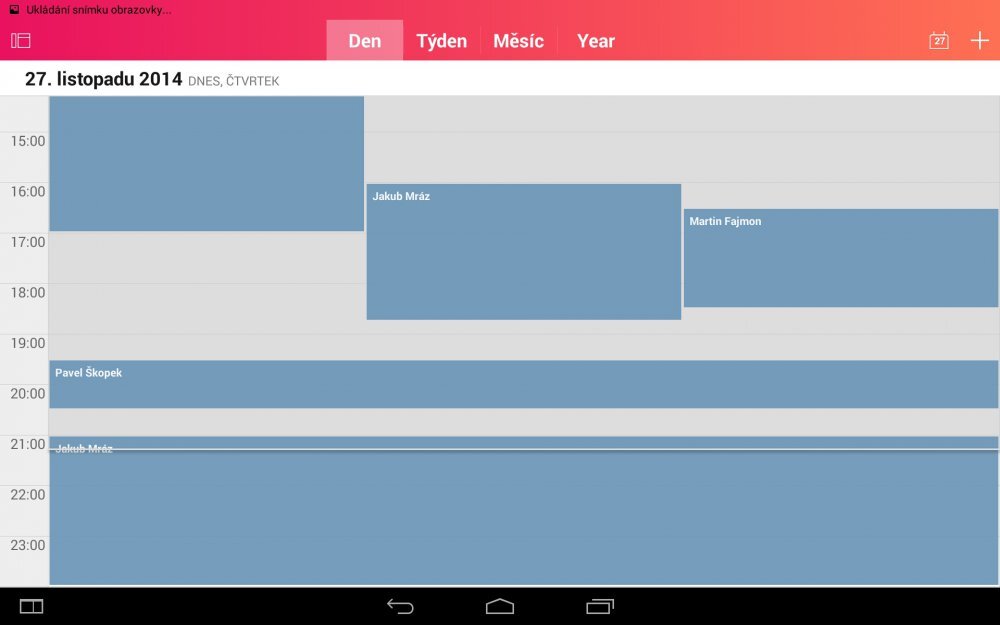Tap the screenshot saving notification icon
Screen dimensions: 1000x625
[x=14, y=9]
